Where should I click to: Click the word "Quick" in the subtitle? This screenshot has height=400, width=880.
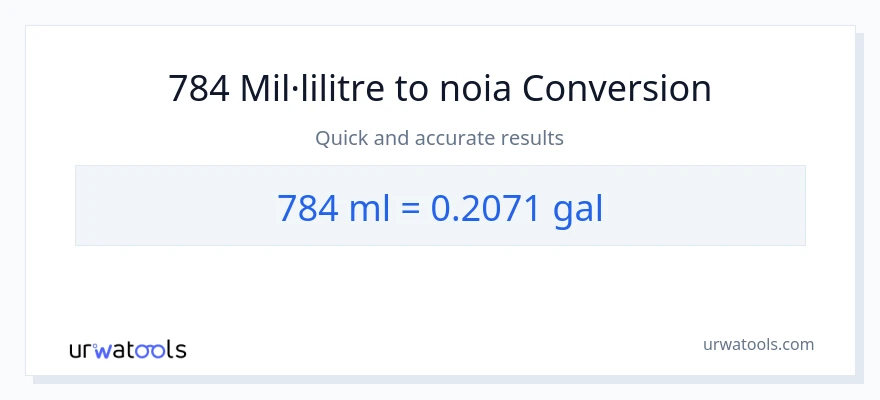click(x=343, y=138)
